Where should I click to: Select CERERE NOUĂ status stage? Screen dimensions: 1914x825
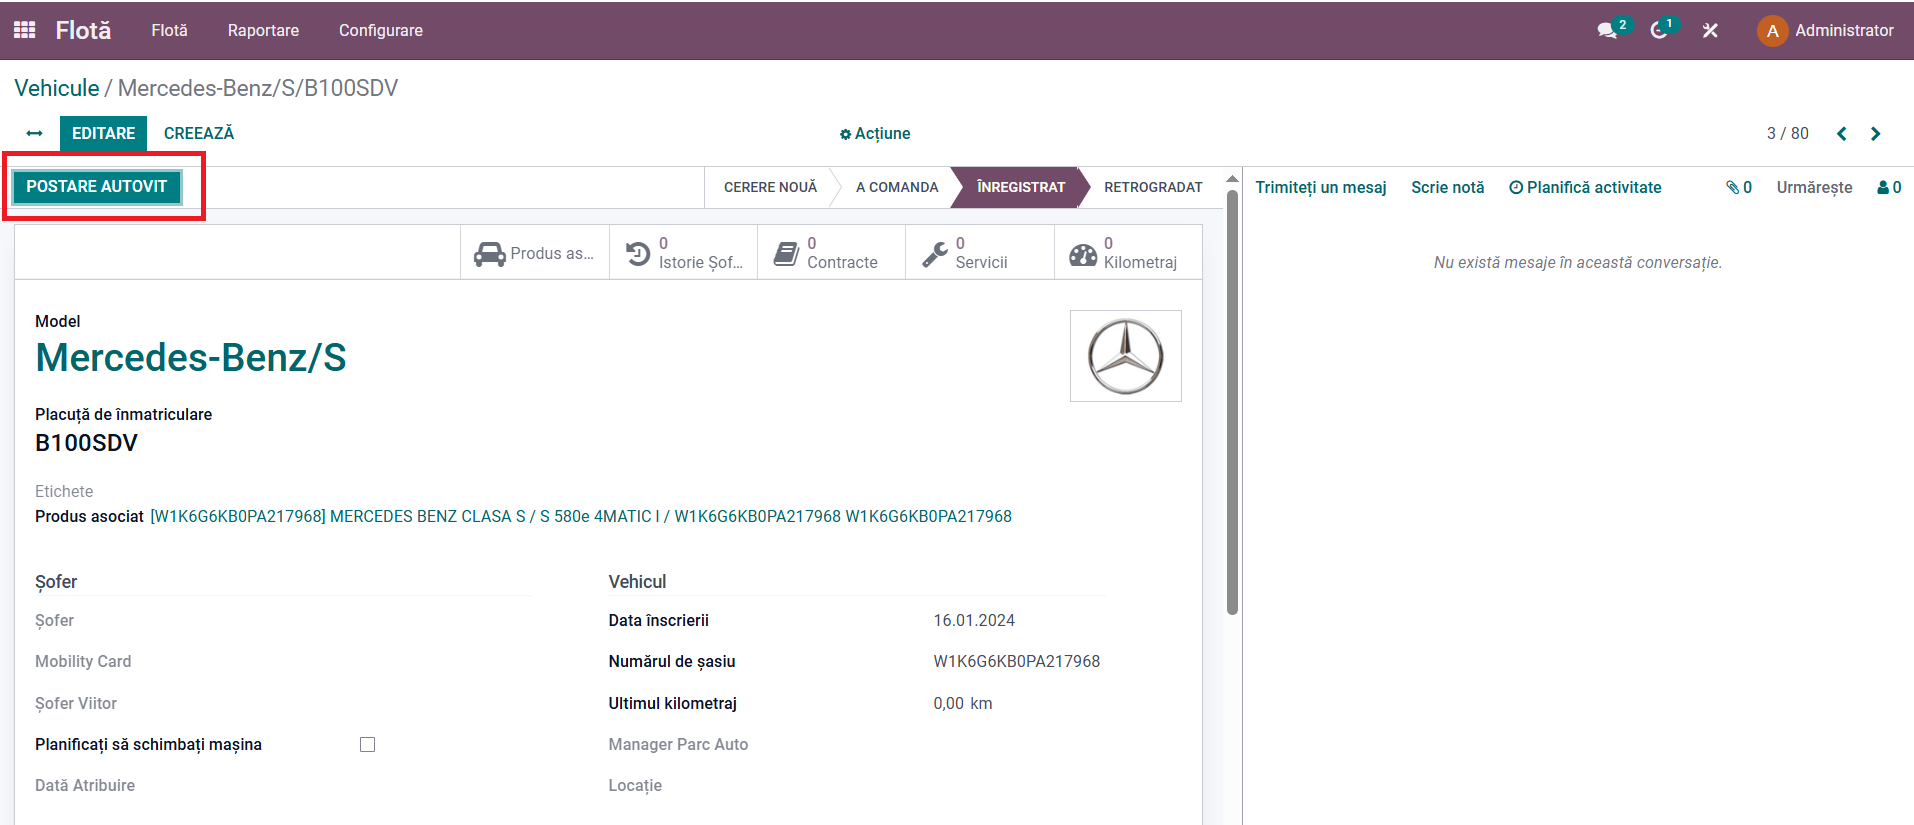click(770, 187)
